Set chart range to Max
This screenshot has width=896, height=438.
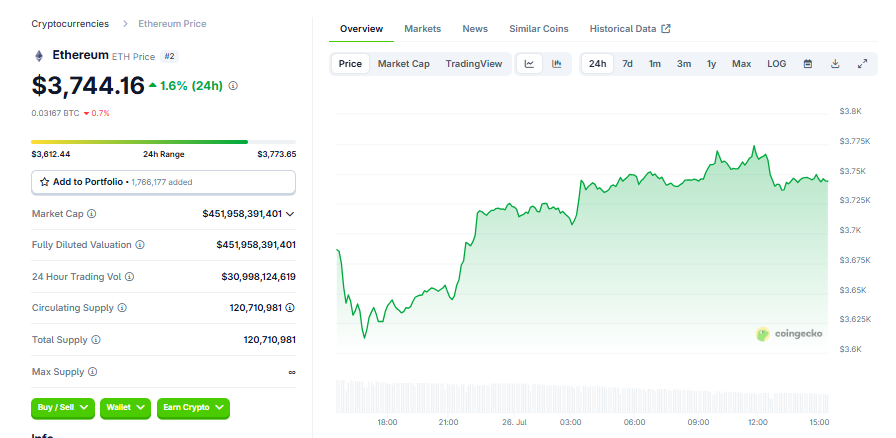tap(742, 64)
